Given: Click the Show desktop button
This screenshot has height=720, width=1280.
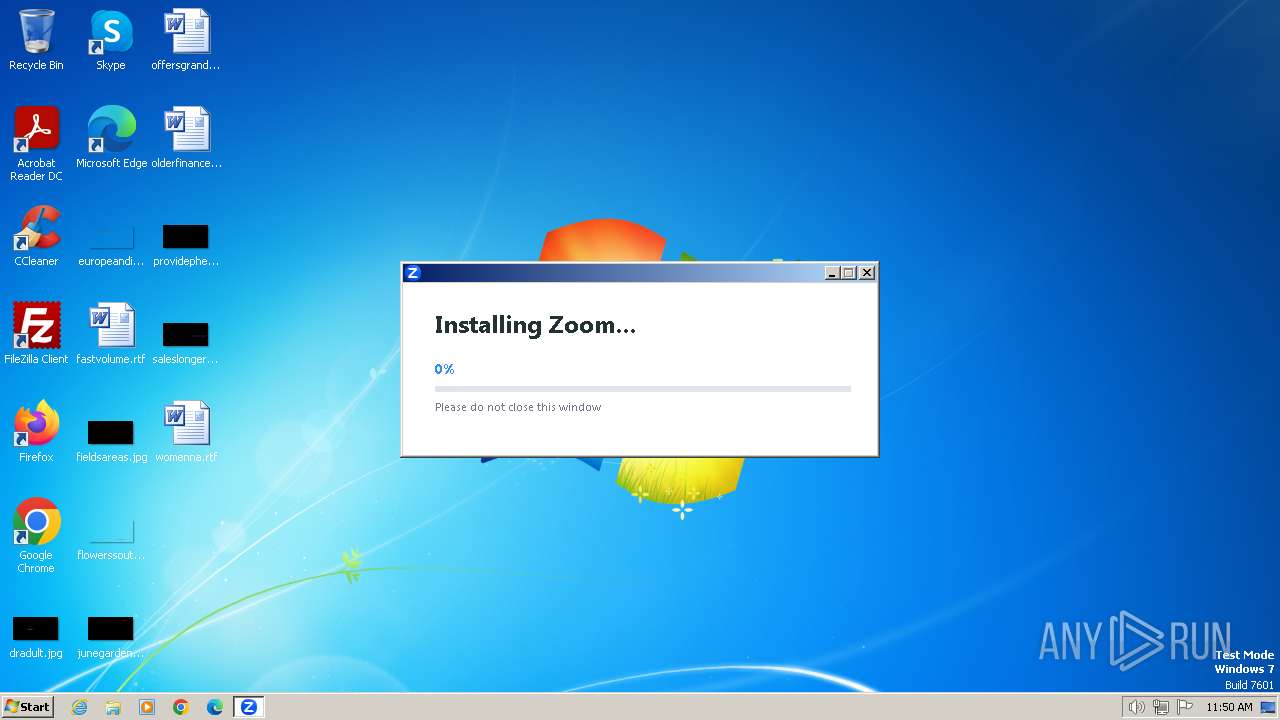Looking at the screenshot, I should (x=1268, y=707).
